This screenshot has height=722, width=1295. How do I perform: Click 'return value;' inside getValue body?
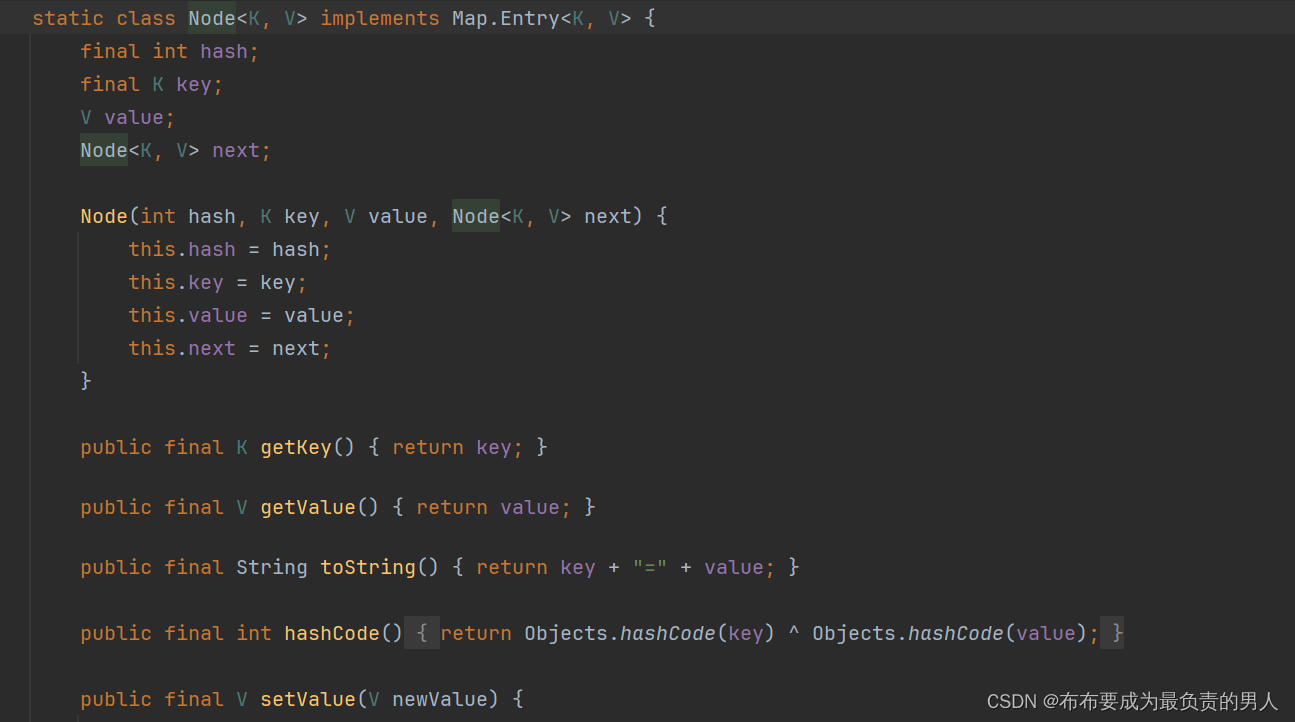[494, 507]
